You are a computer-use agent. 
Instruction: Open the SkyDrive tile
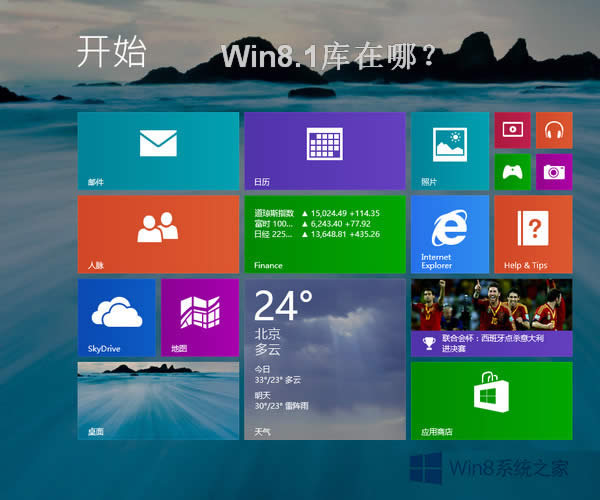click(x=117, y=318)
